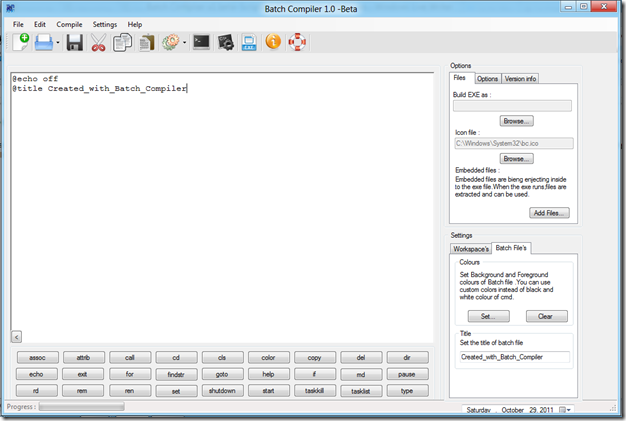The width and height of the screenshot is (626, 421).
Task: Insert the rd command
Action: (x=36, y=390)
